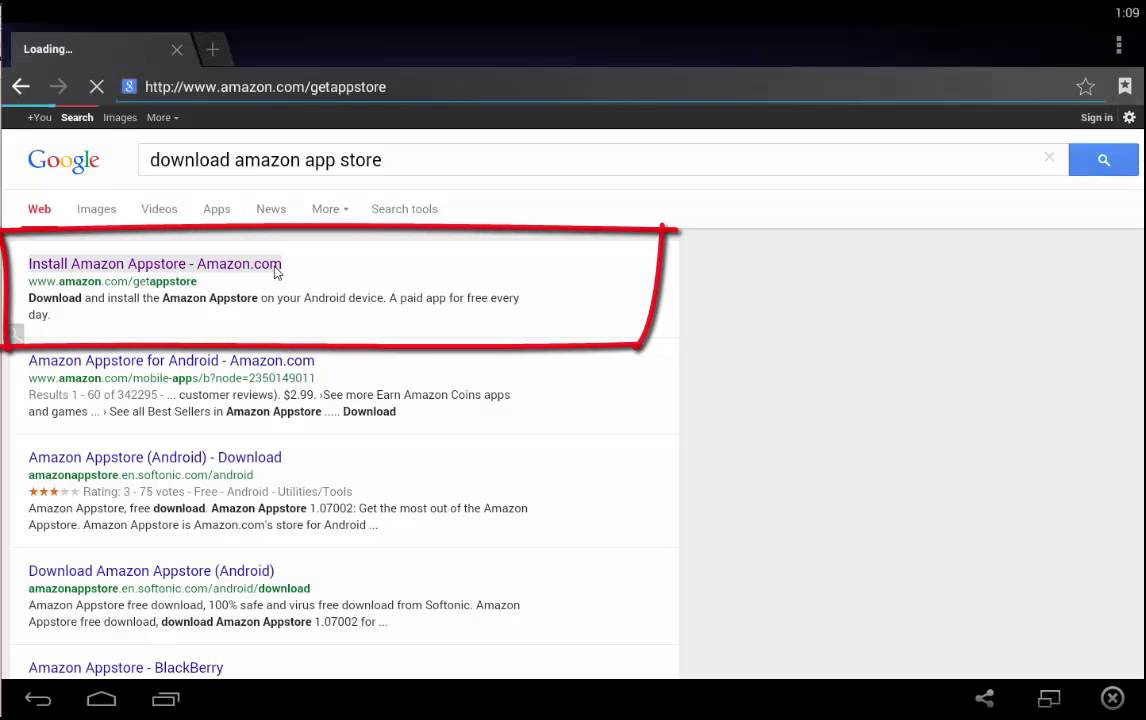Open Search tools
Image resolution: width=1146 pixels, height=720 pixels.
point(404,209)
